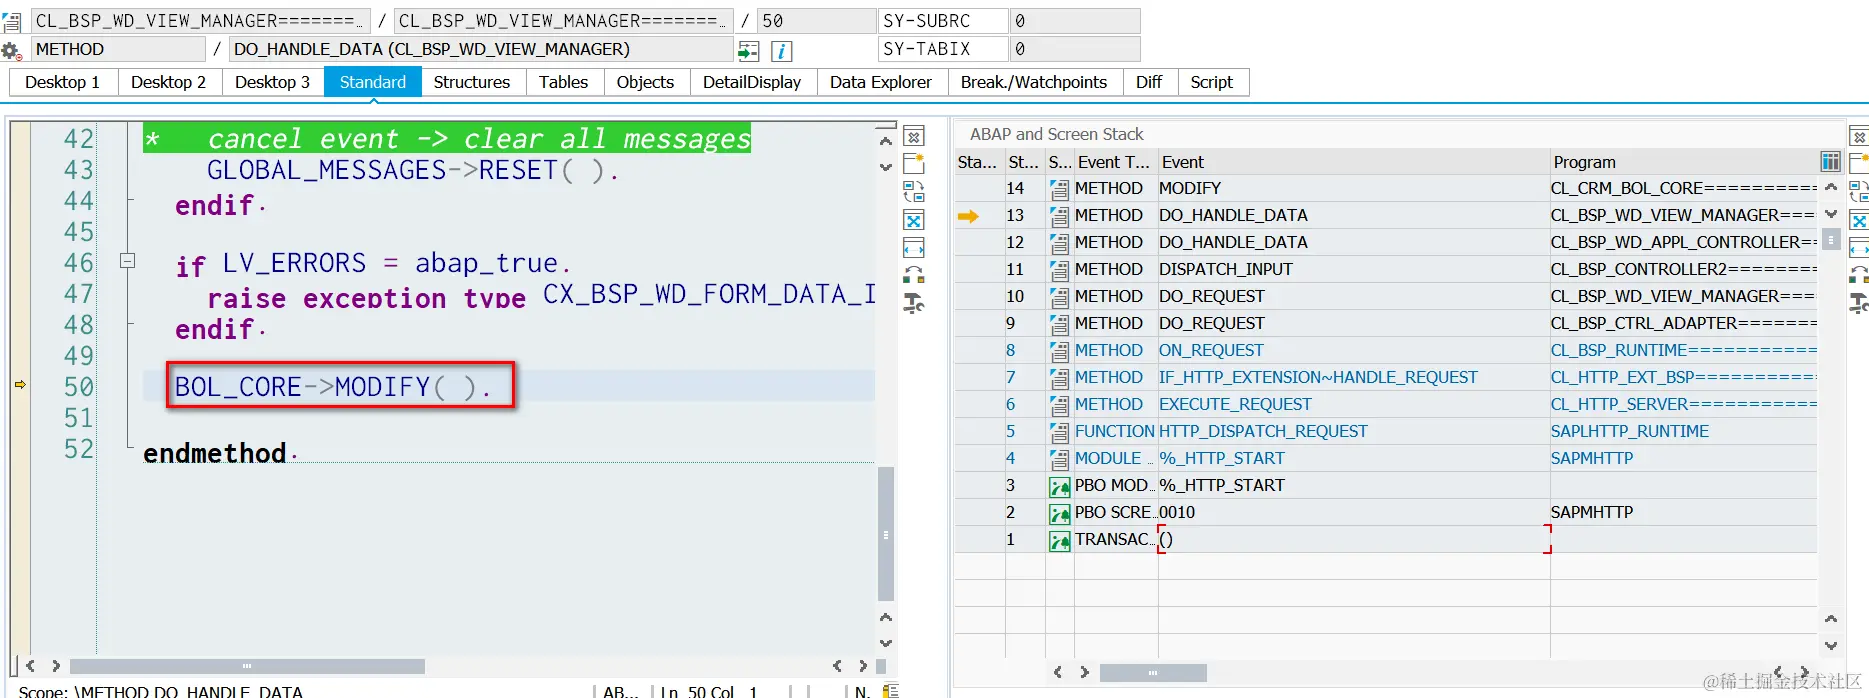Click the source code horizontal scrollbar thumb
Viewport: 1869px width, 698px height.
(x=247, y=666)
